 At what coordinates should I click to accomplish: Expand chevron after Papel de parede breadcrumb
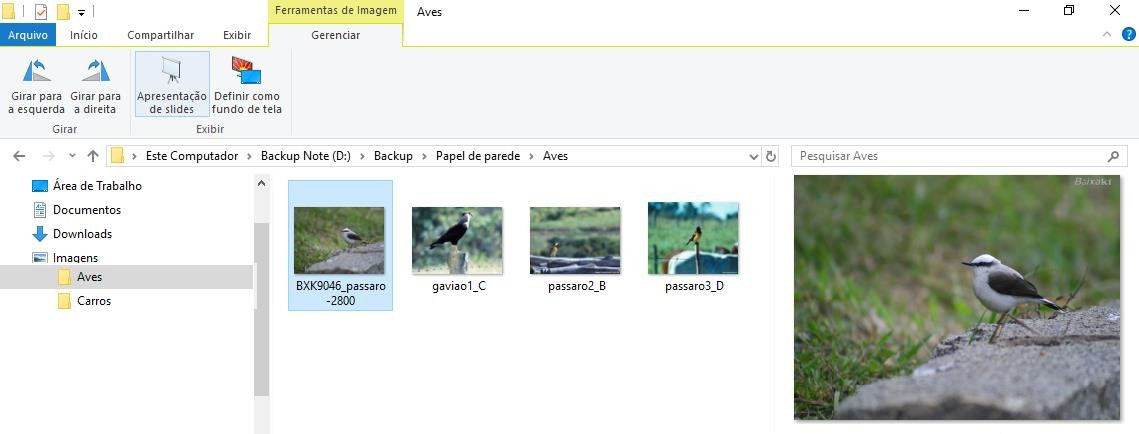point(532,156)
